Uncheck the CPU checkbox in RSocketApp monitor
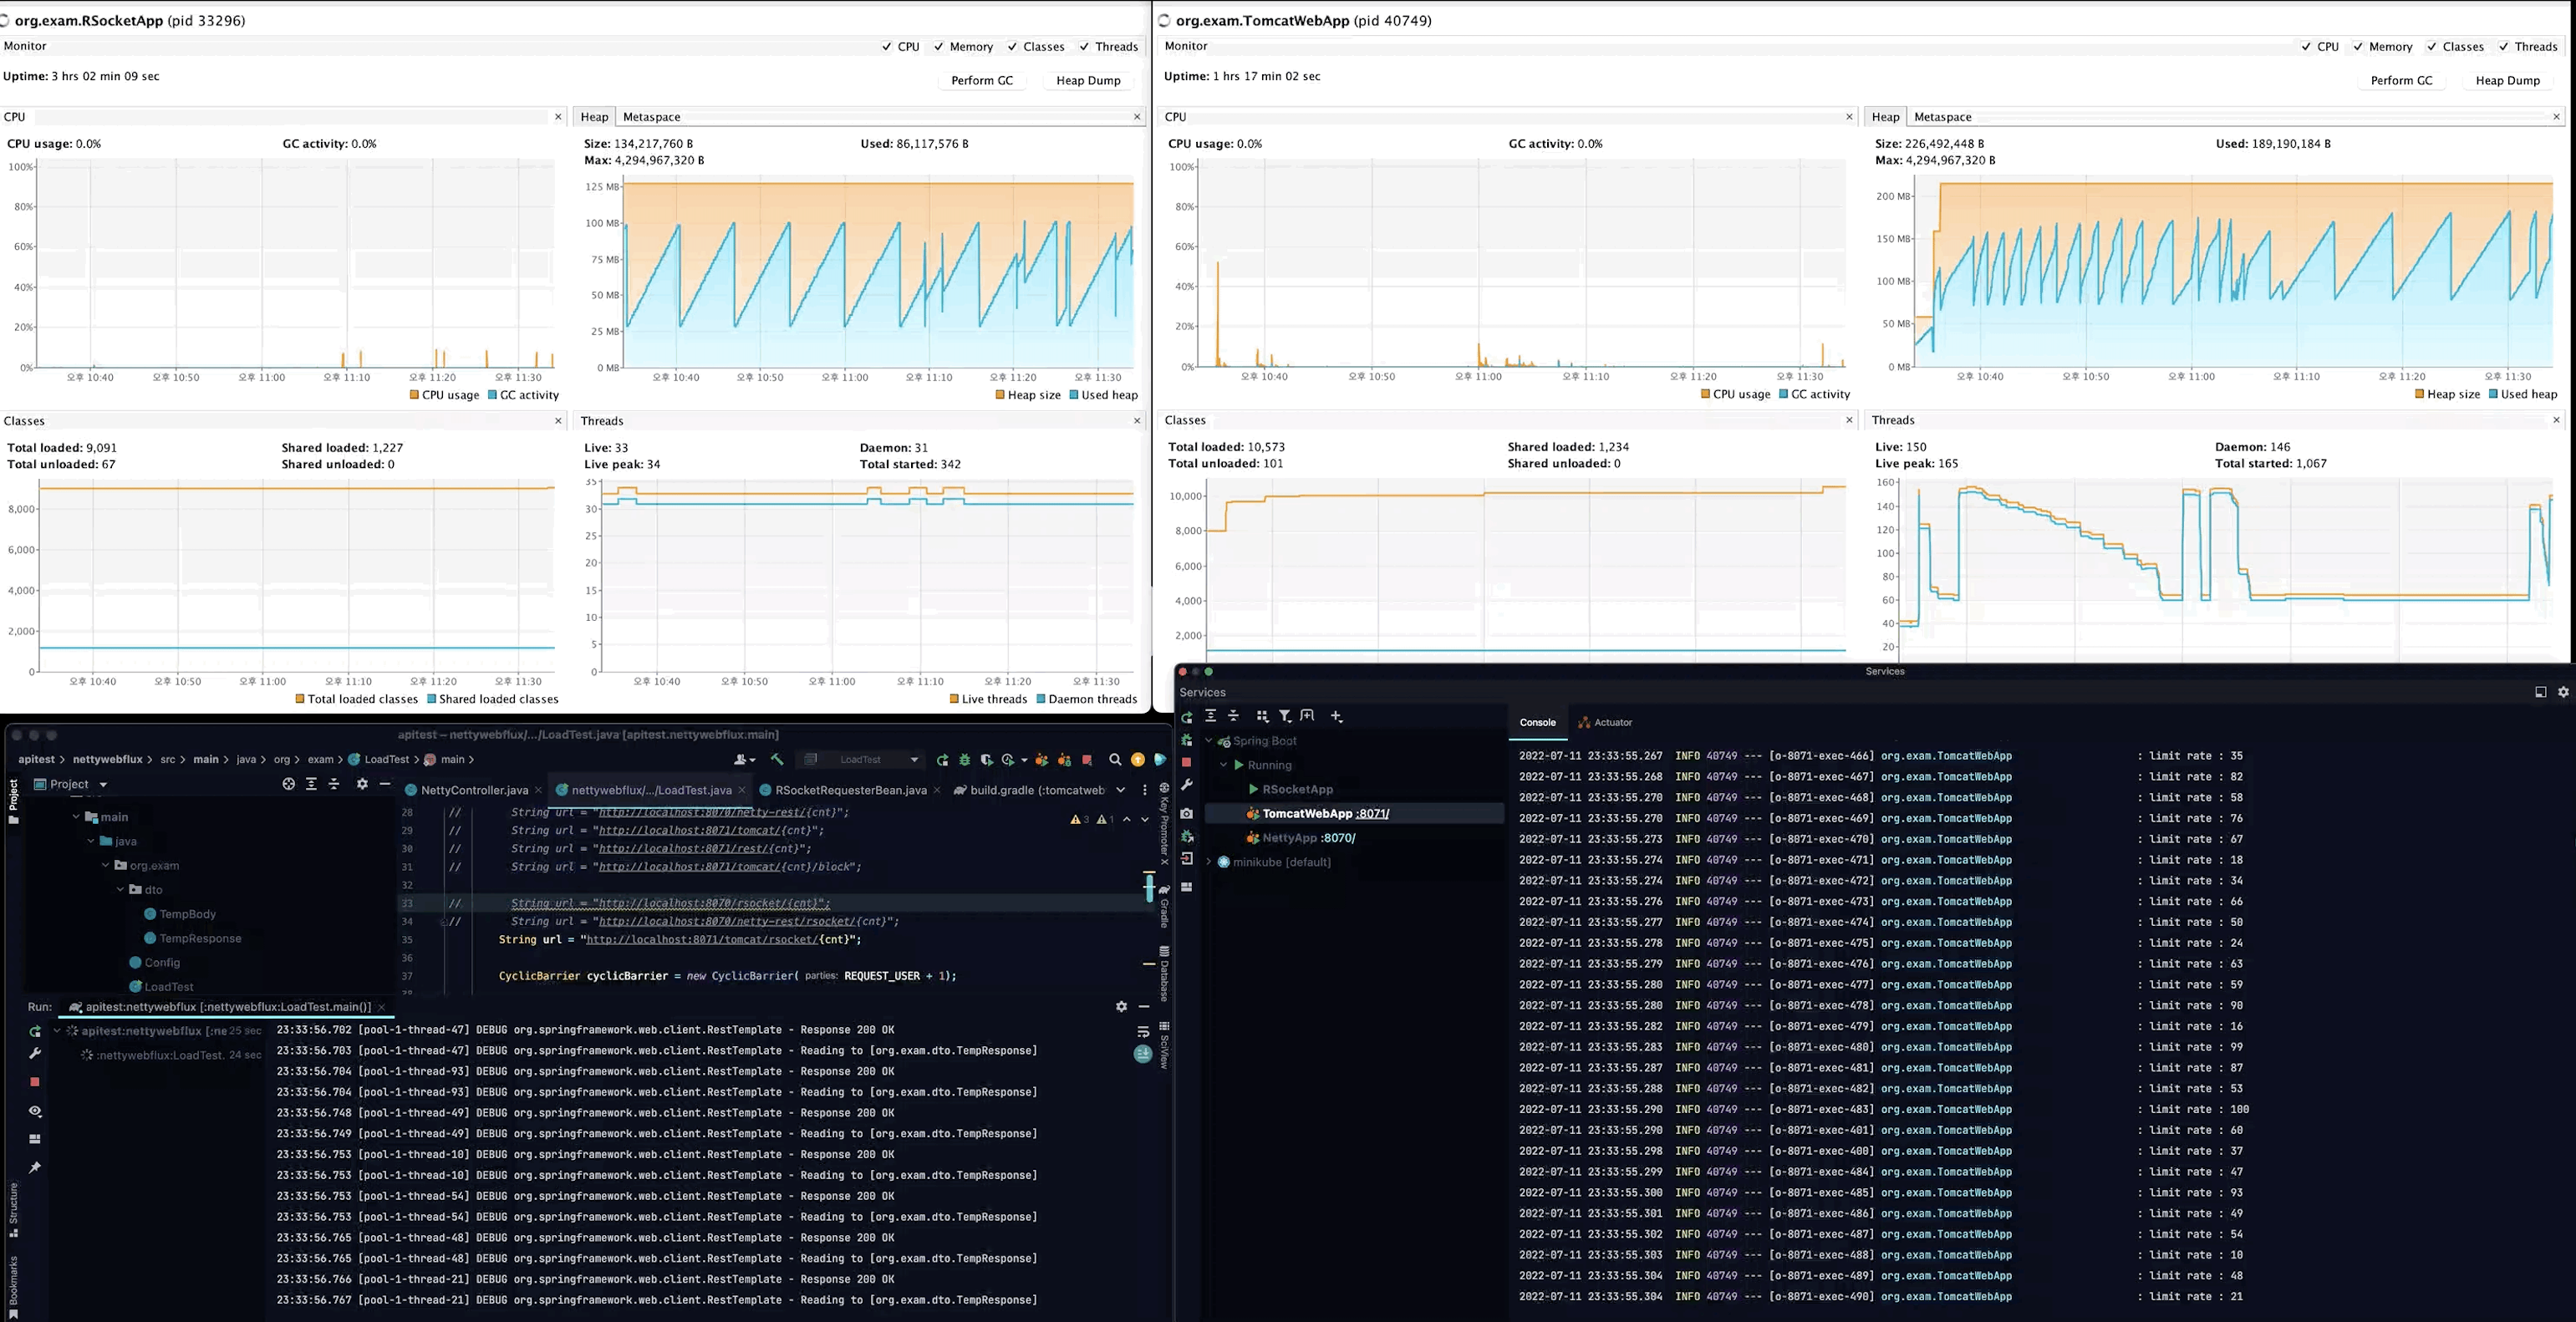The width and height of the screenshot is (2576, 1322). [887, 47]
